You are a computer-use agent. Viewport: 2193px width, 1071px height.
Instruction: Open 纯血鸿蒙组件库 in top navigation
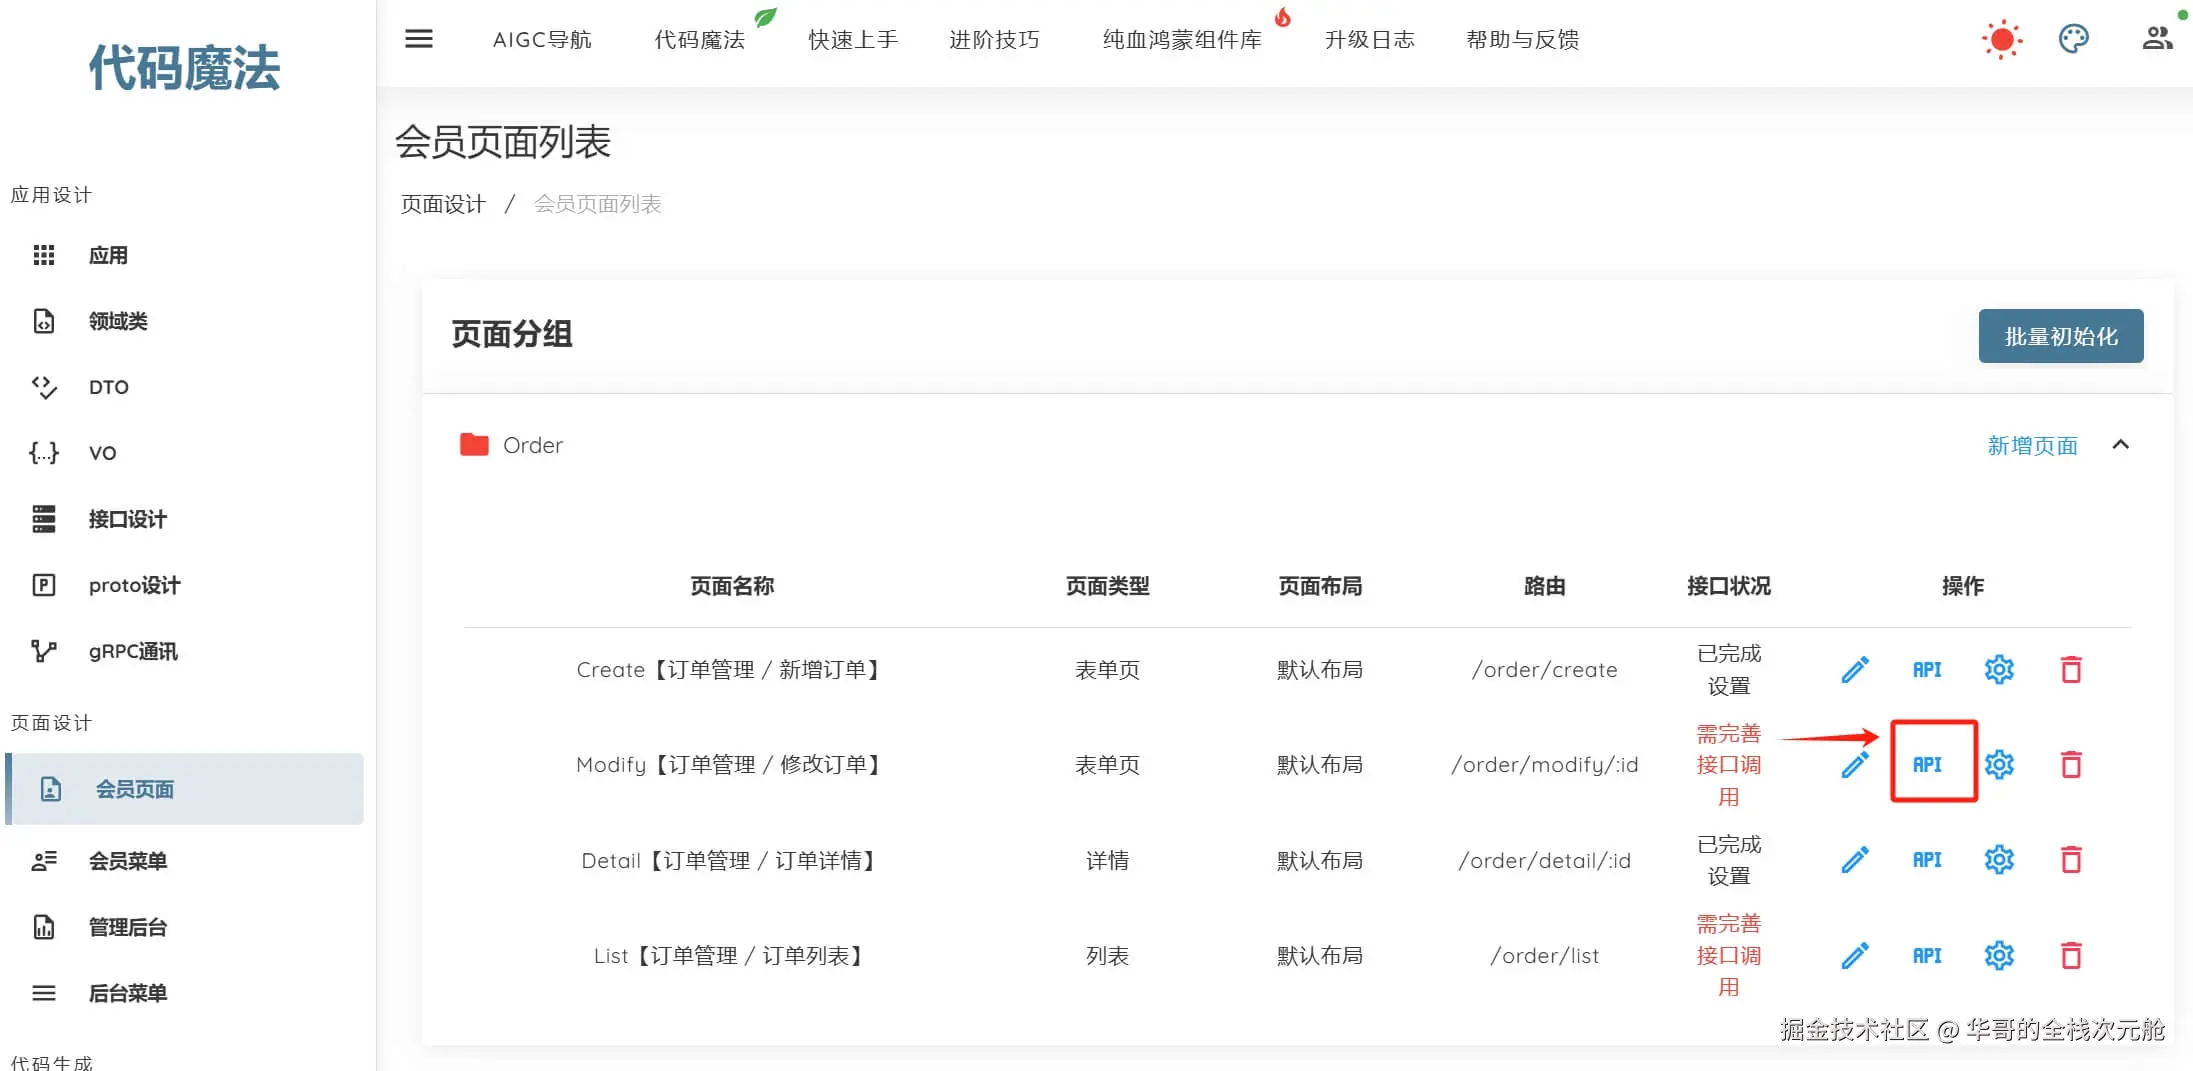[1182, 40]
